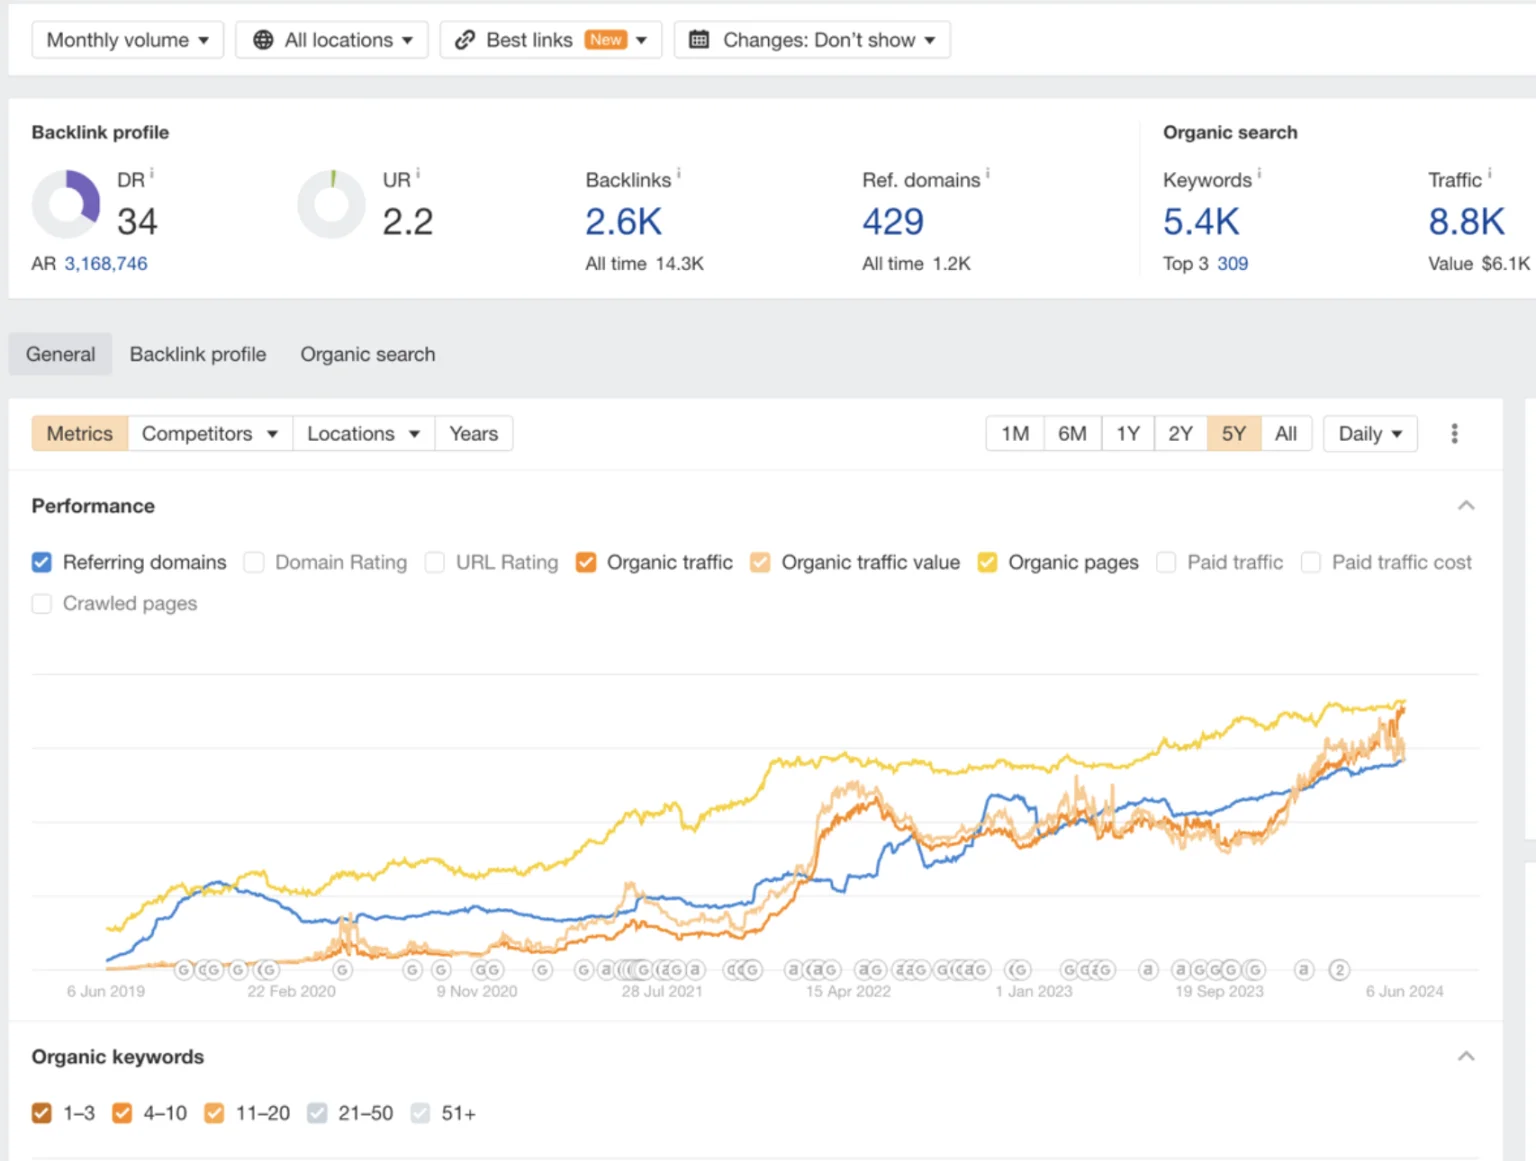Click the three-dot chart options icon
The image size is (1536, 1161).
pyautogui.click(x=1454, y=433)
